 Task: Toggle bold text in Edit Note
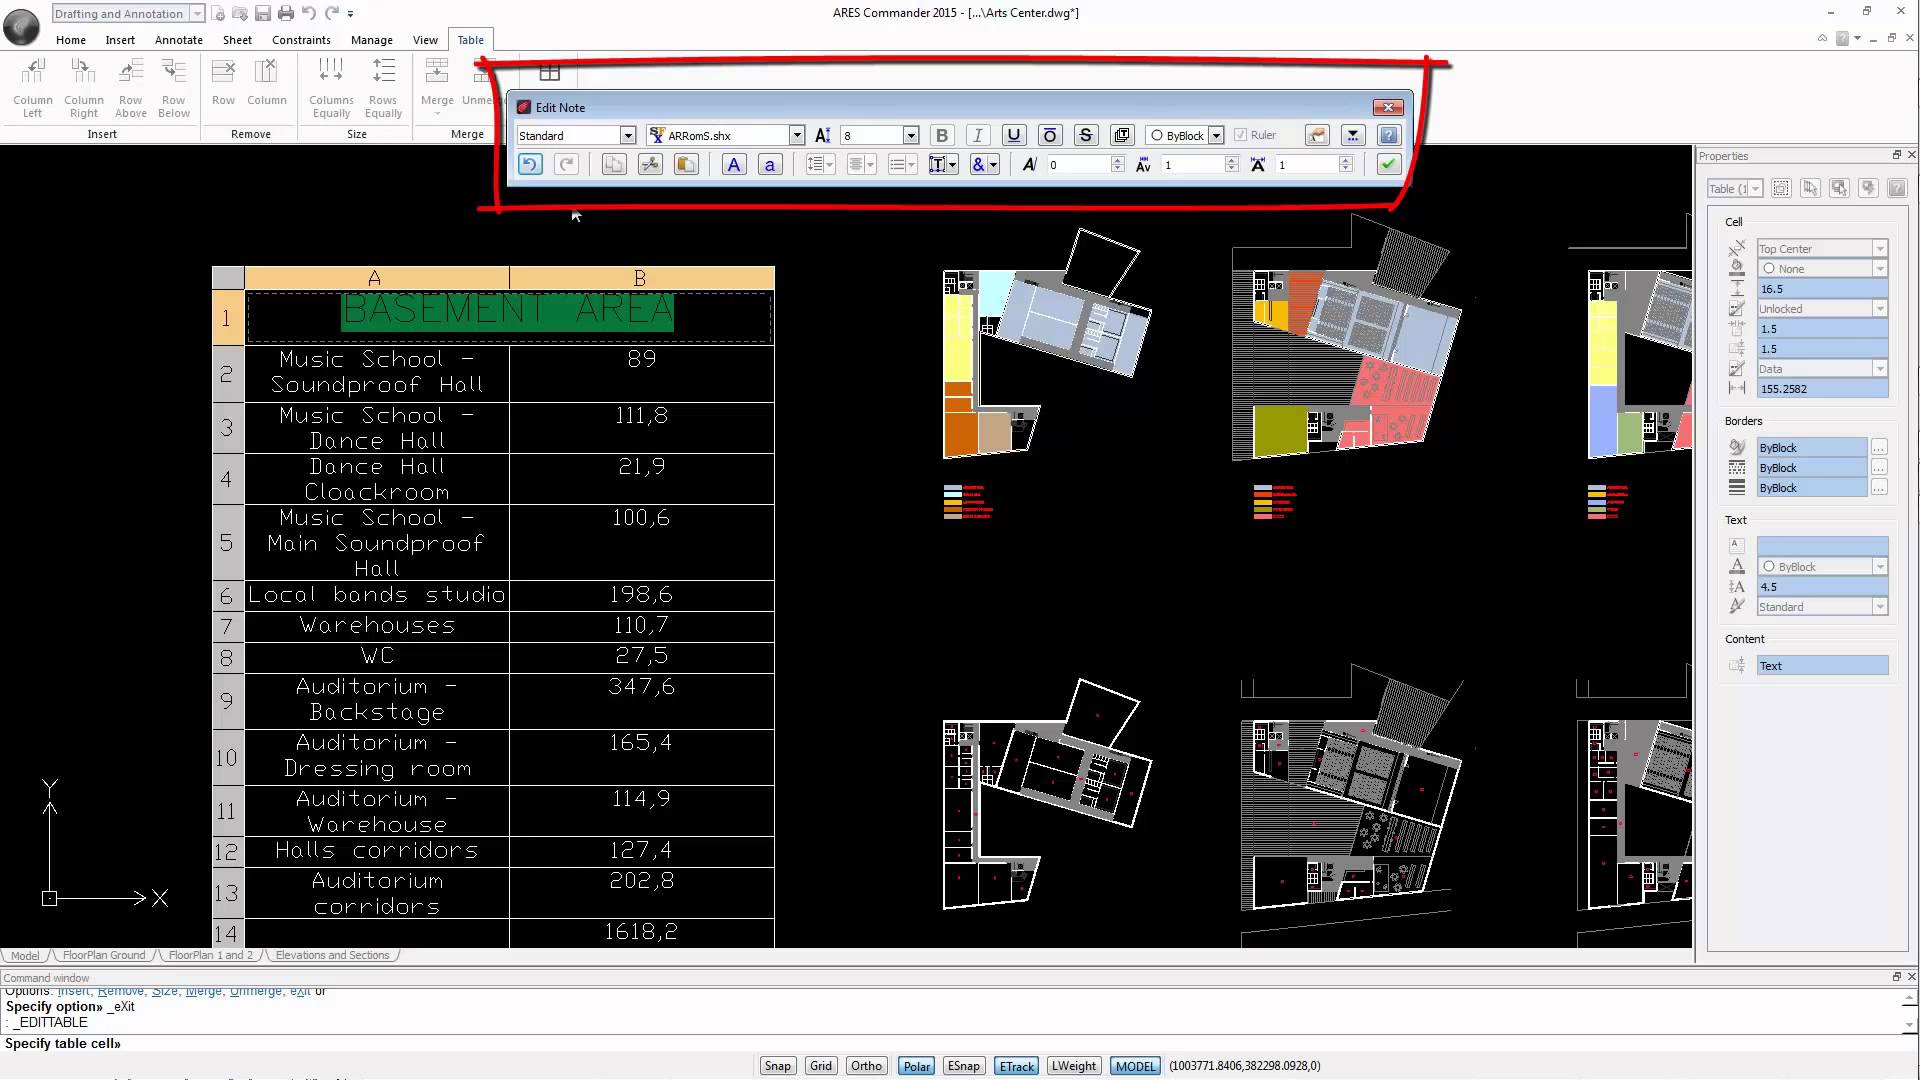point(941,135)
